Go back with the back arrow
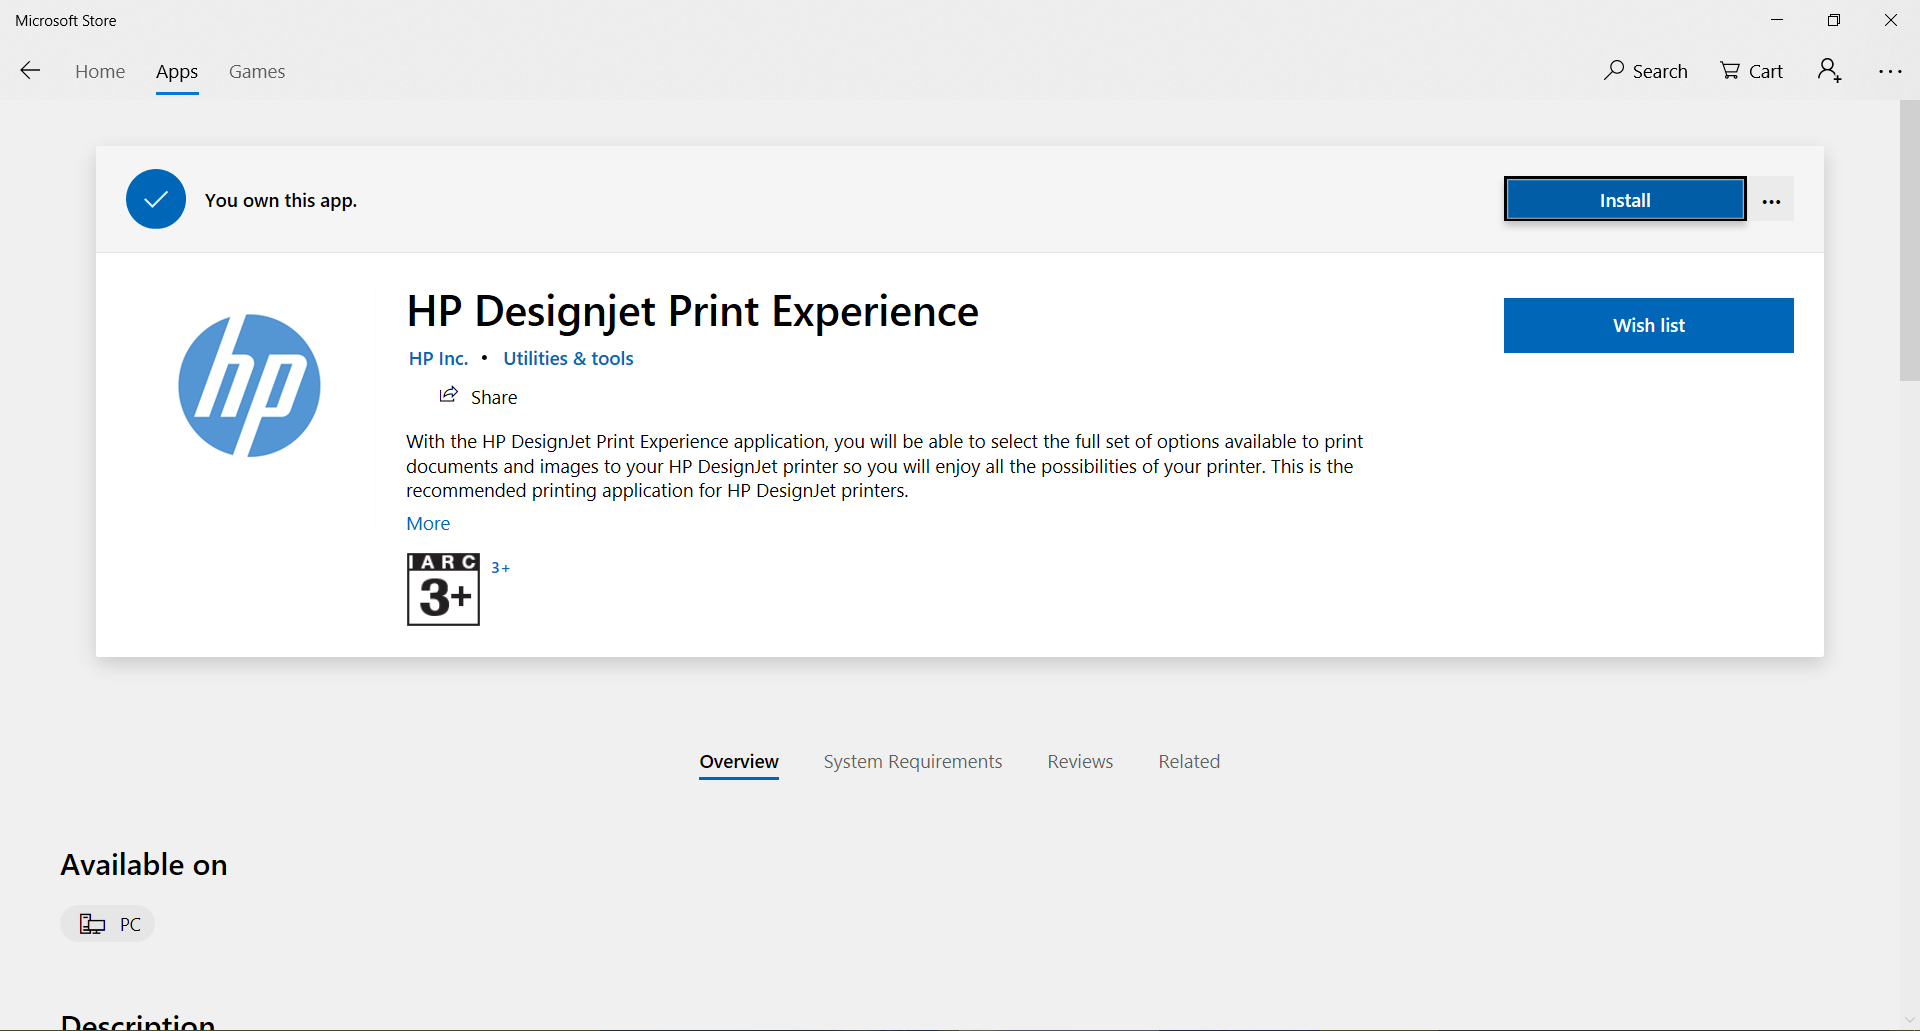 click(30, 70)
